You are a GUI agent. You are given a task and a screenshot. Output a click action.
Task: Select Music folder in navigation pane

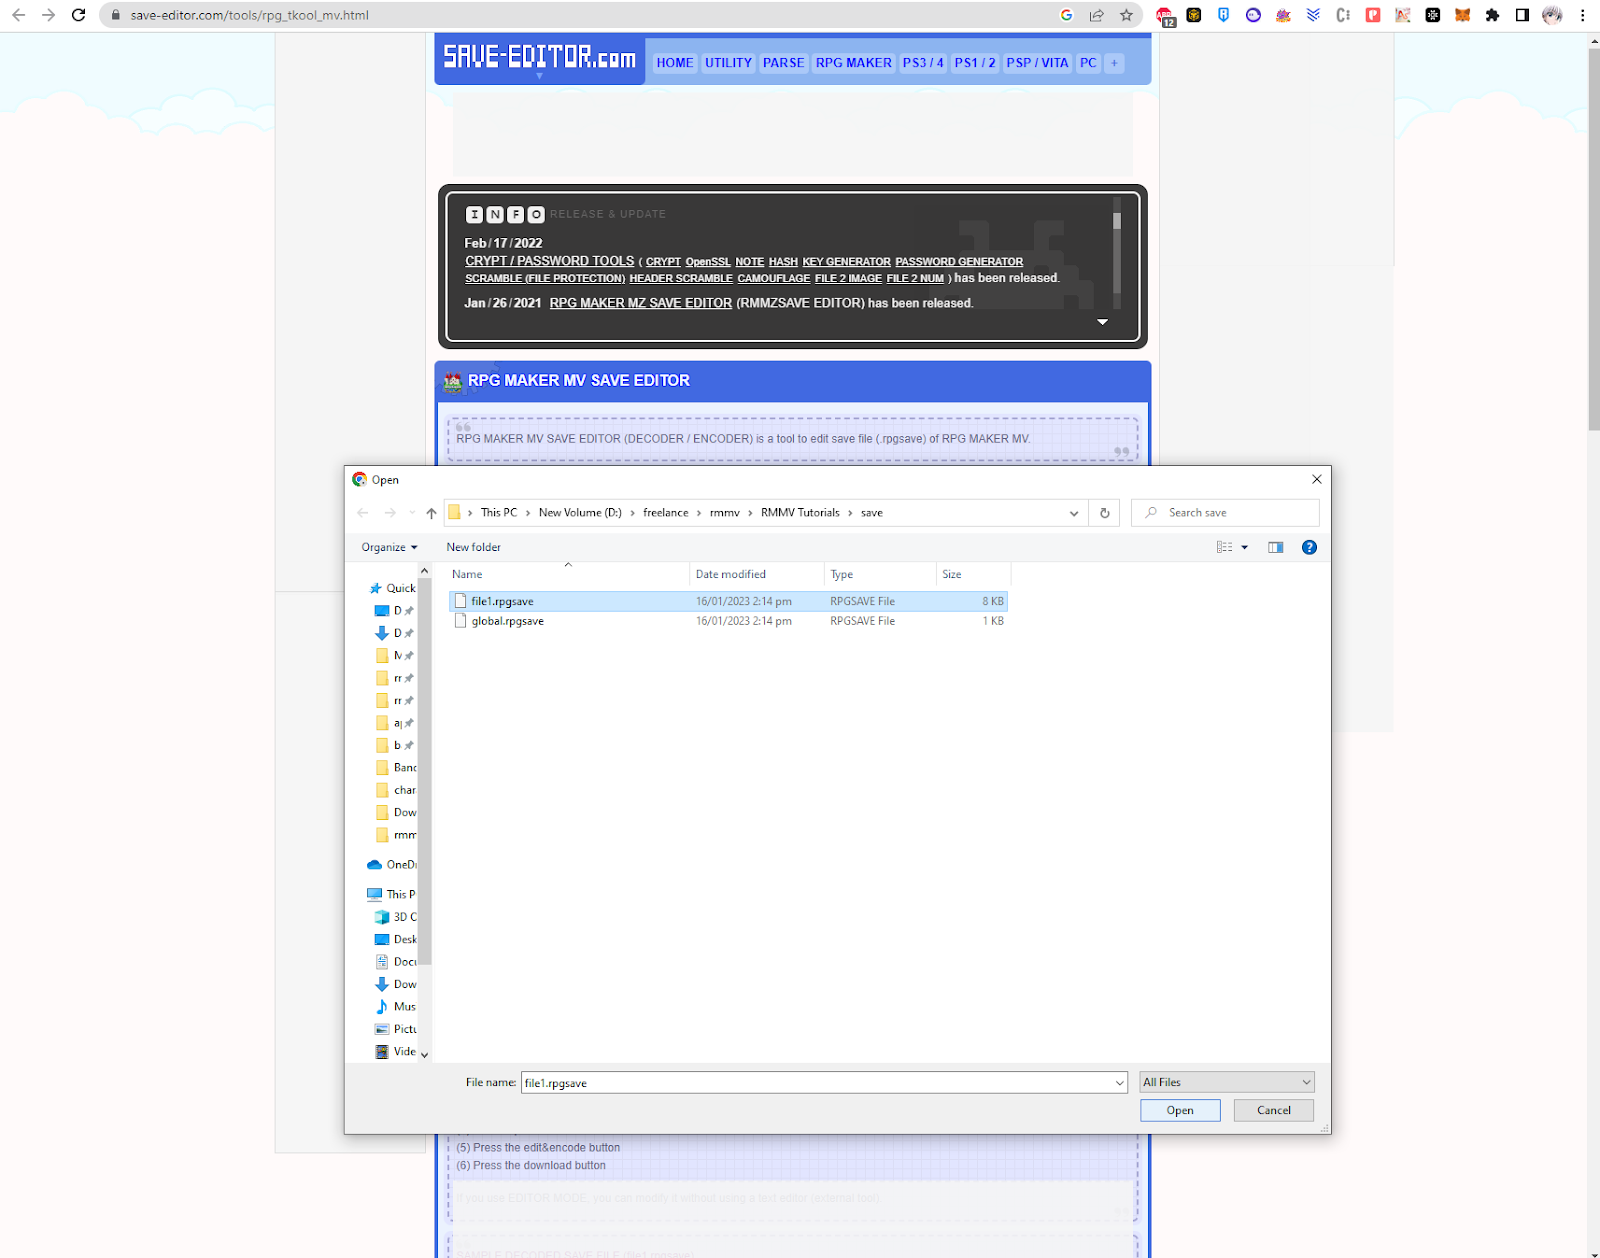[x=396, y=1007]
